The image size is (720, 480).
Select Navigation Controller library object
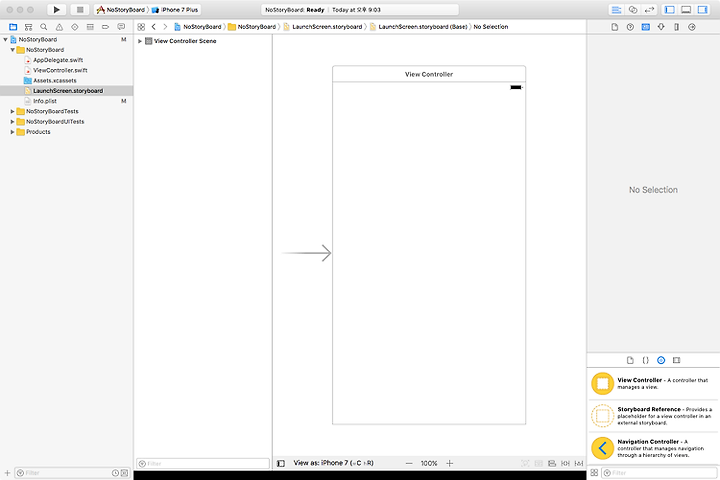(653, 448)
